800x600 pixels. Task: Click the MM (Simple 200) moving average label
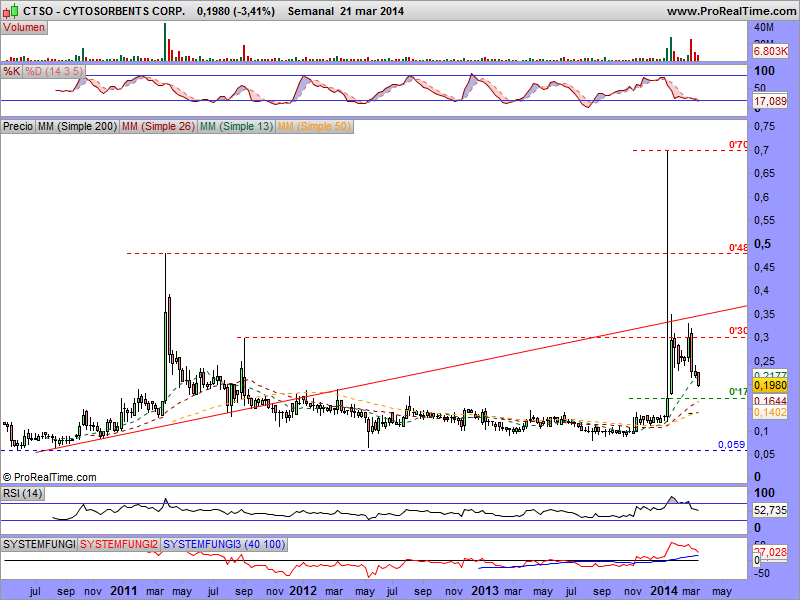77,126
